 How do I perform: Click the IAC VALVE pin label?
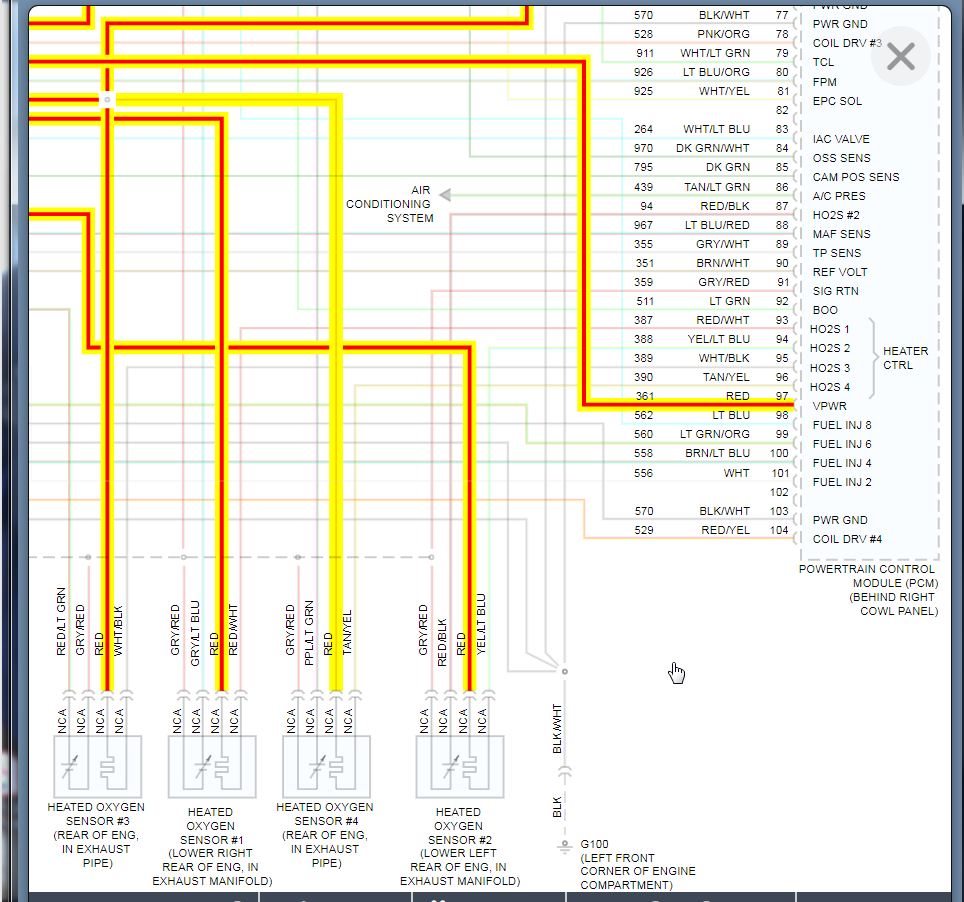click(x=840, y=139)
